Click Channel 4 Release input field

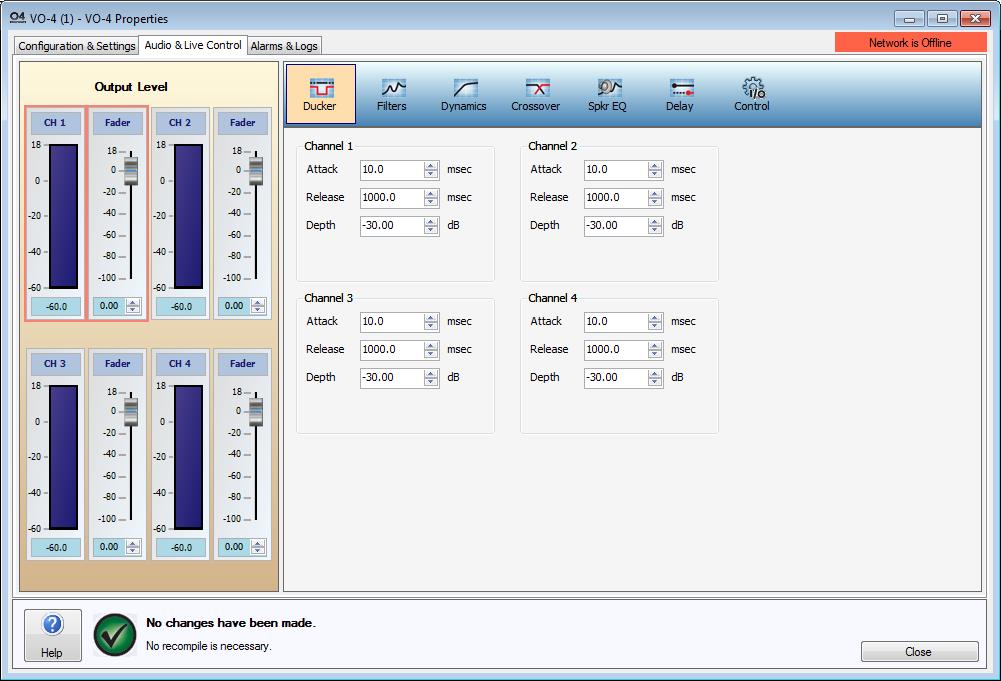coord(616,350)
